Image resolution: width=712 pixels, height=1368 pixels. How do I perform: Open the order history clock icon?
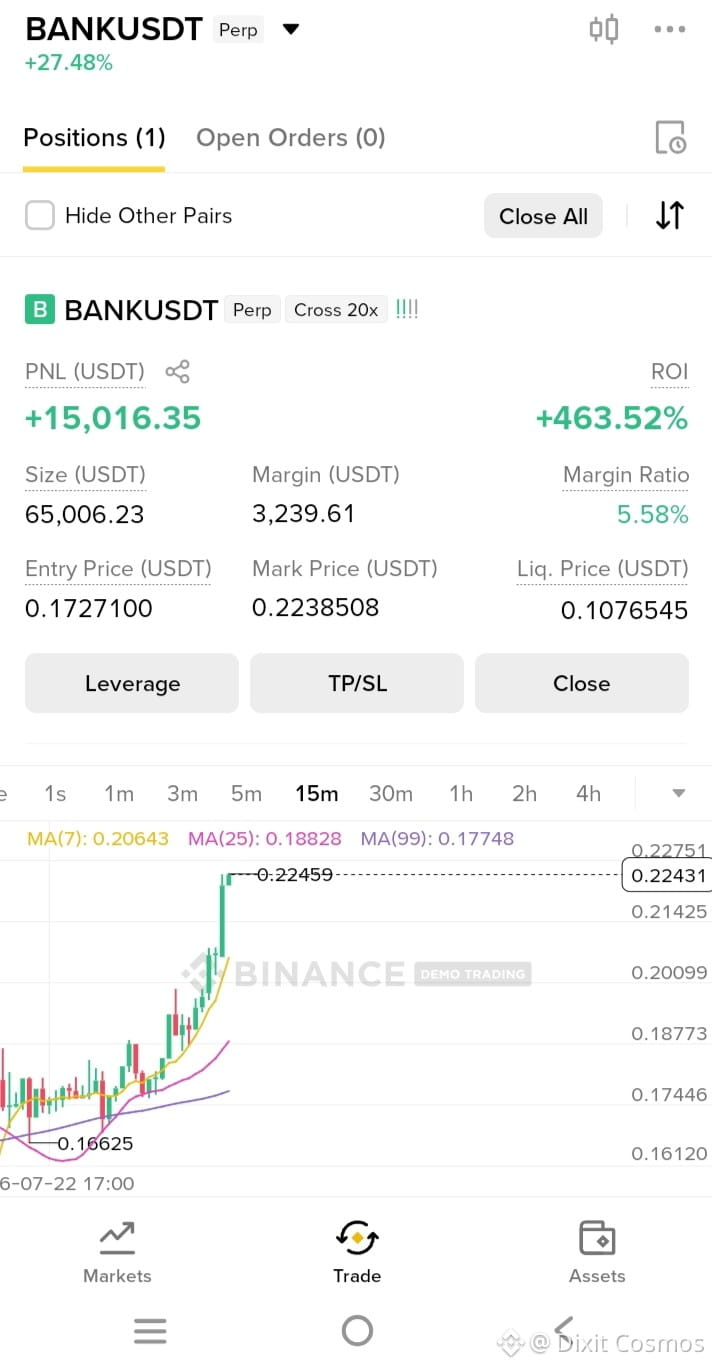(x=670, y=137)
